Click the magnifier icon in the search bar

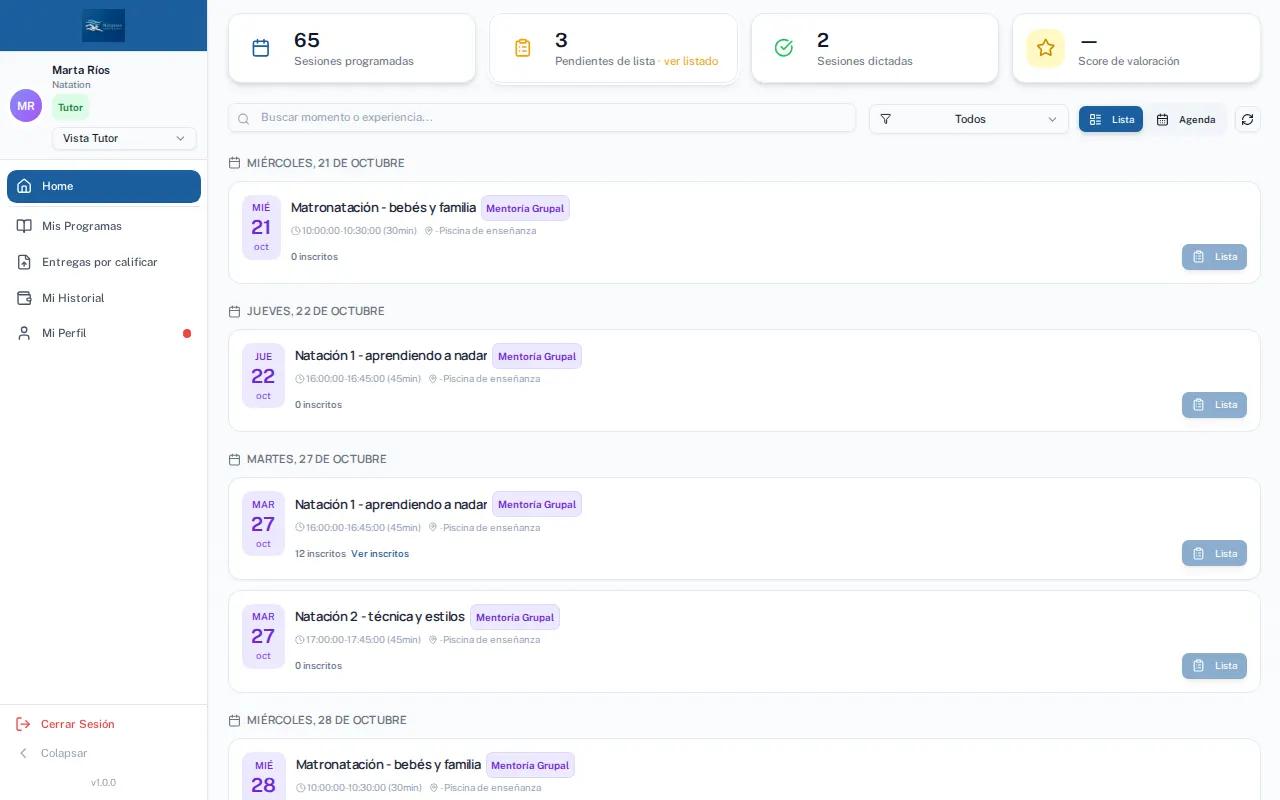coord(244,118)
